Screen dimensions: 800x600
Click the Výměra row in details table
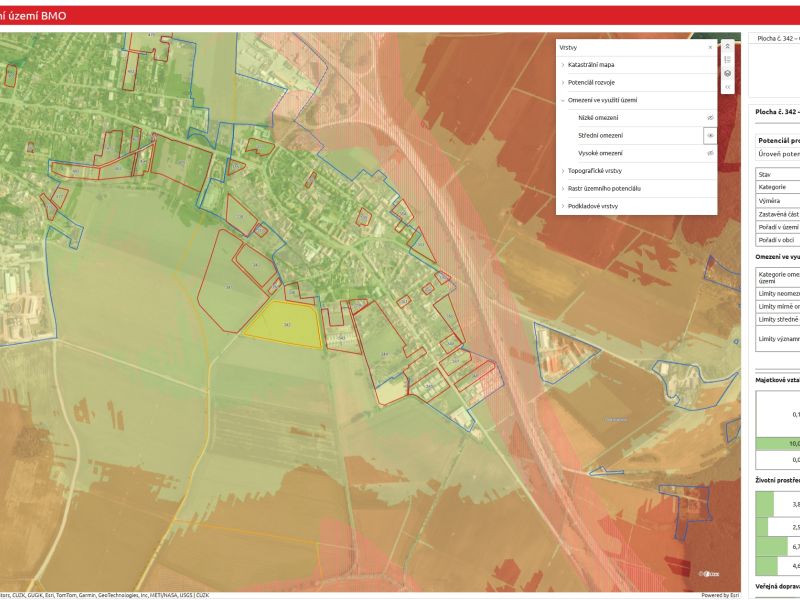[x=777, y=201]
